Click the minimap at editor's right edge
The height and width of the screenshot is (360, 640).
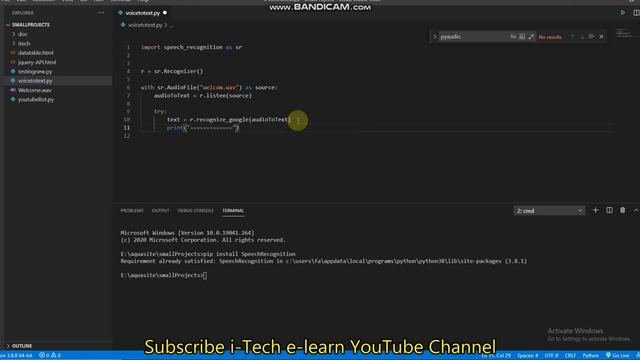coord(624,33)
